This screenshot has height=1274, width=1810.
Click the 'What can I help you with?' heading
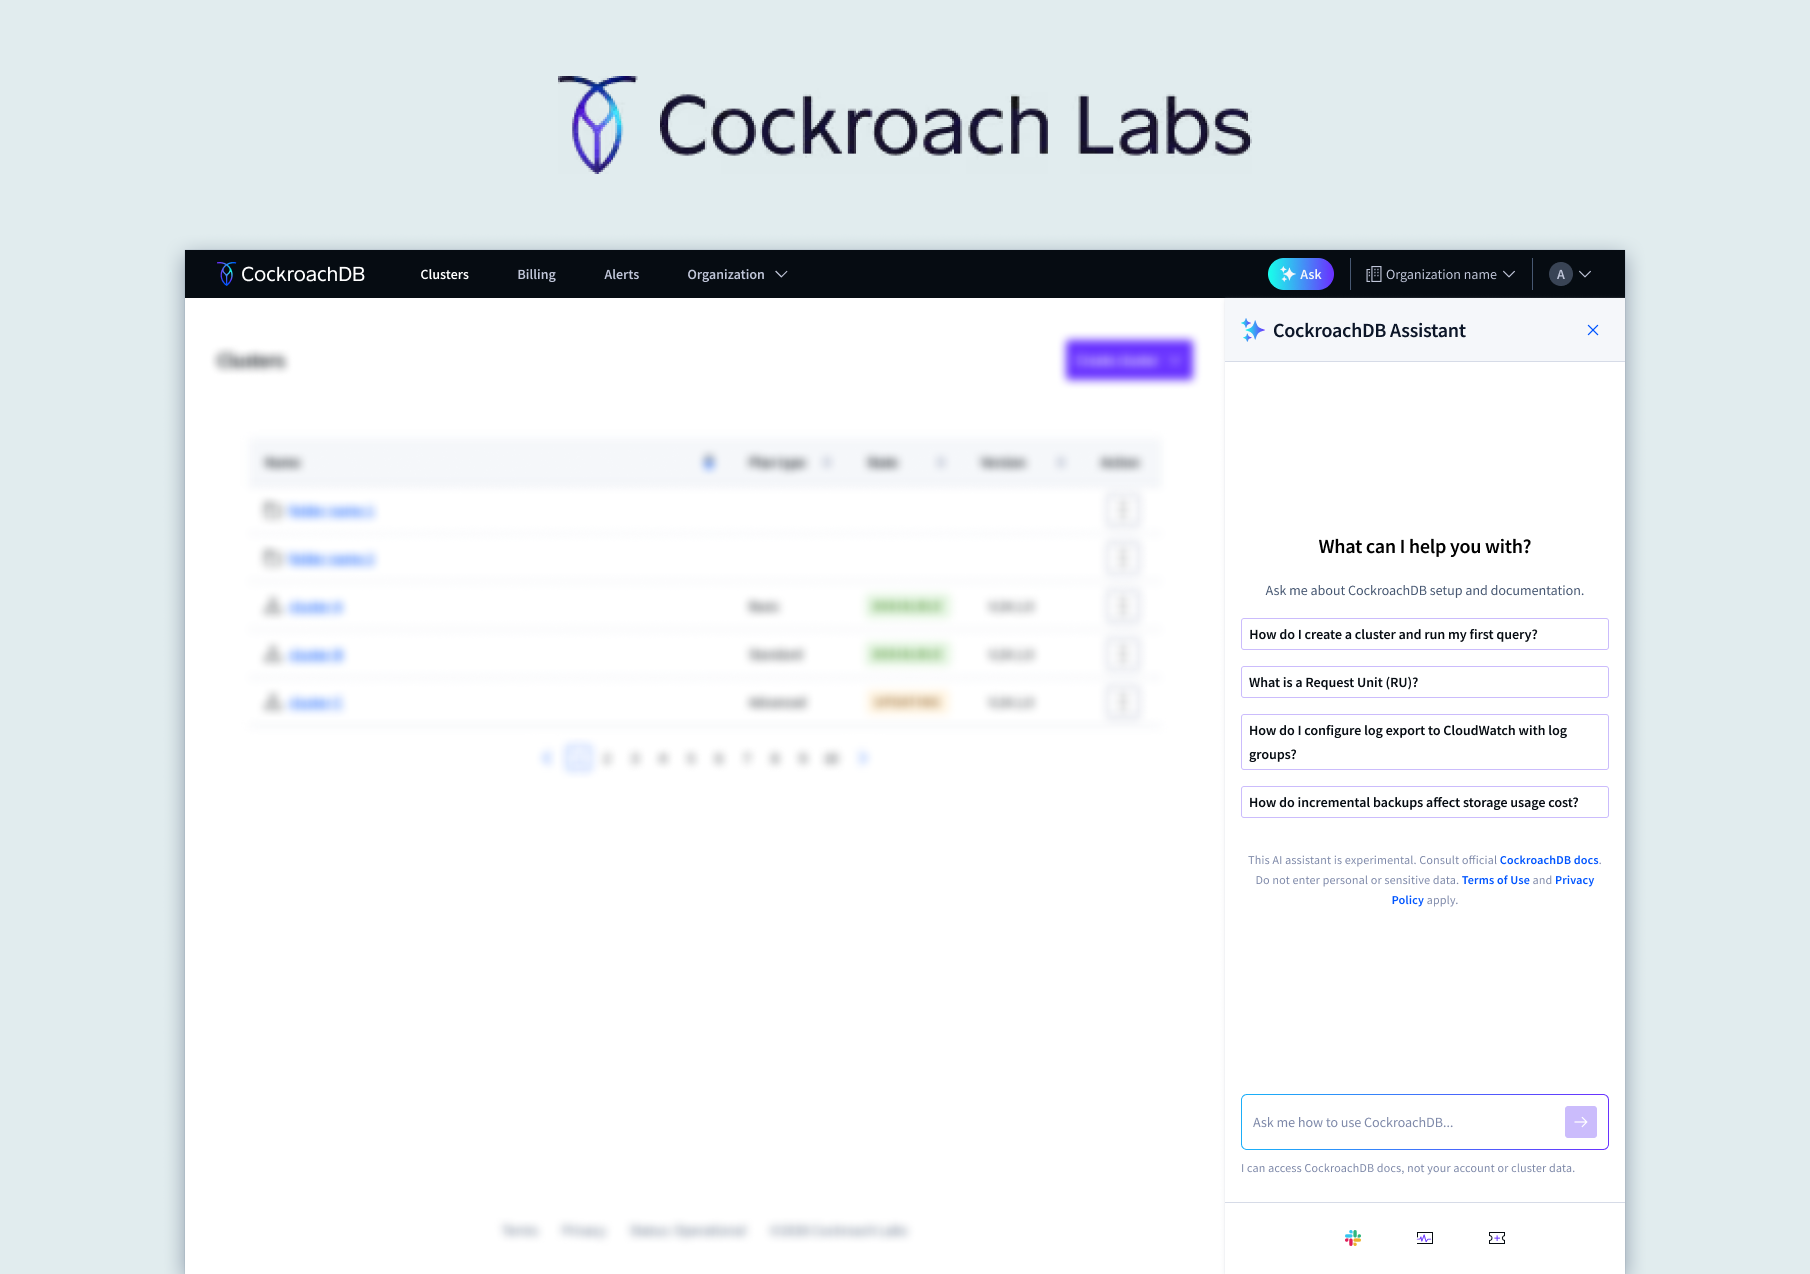tap(1424, 546)
